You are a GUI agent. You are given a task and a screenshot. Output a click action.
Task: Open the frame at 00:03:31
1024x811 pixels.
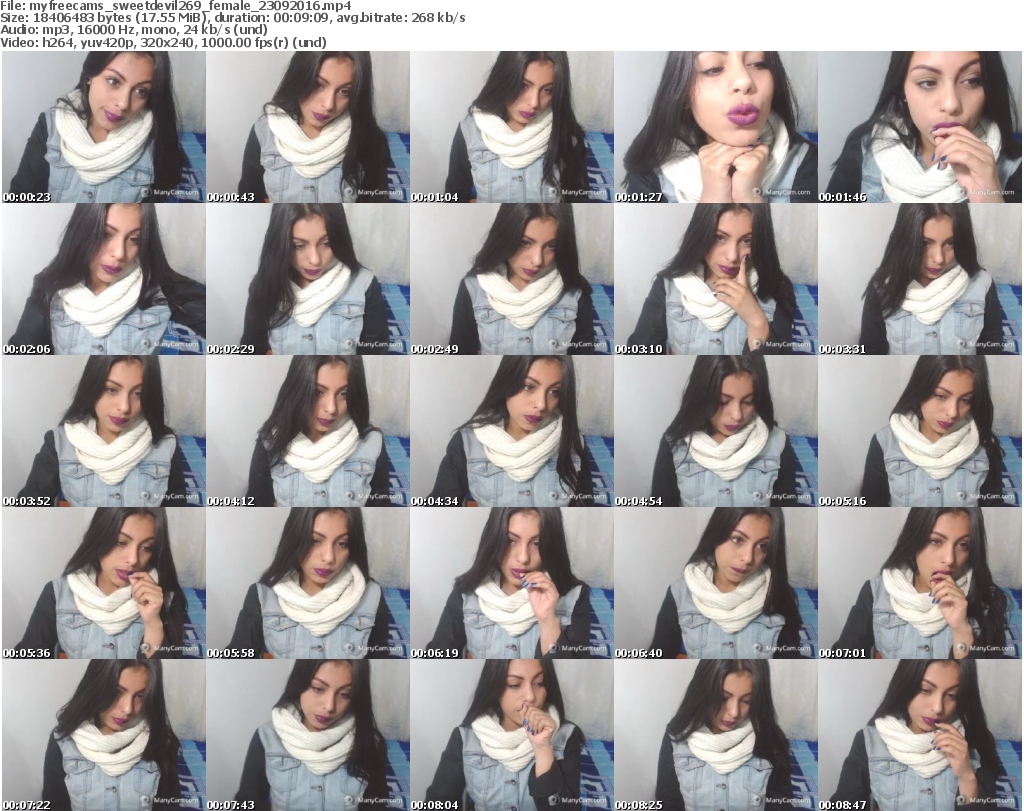coord(920,279)
